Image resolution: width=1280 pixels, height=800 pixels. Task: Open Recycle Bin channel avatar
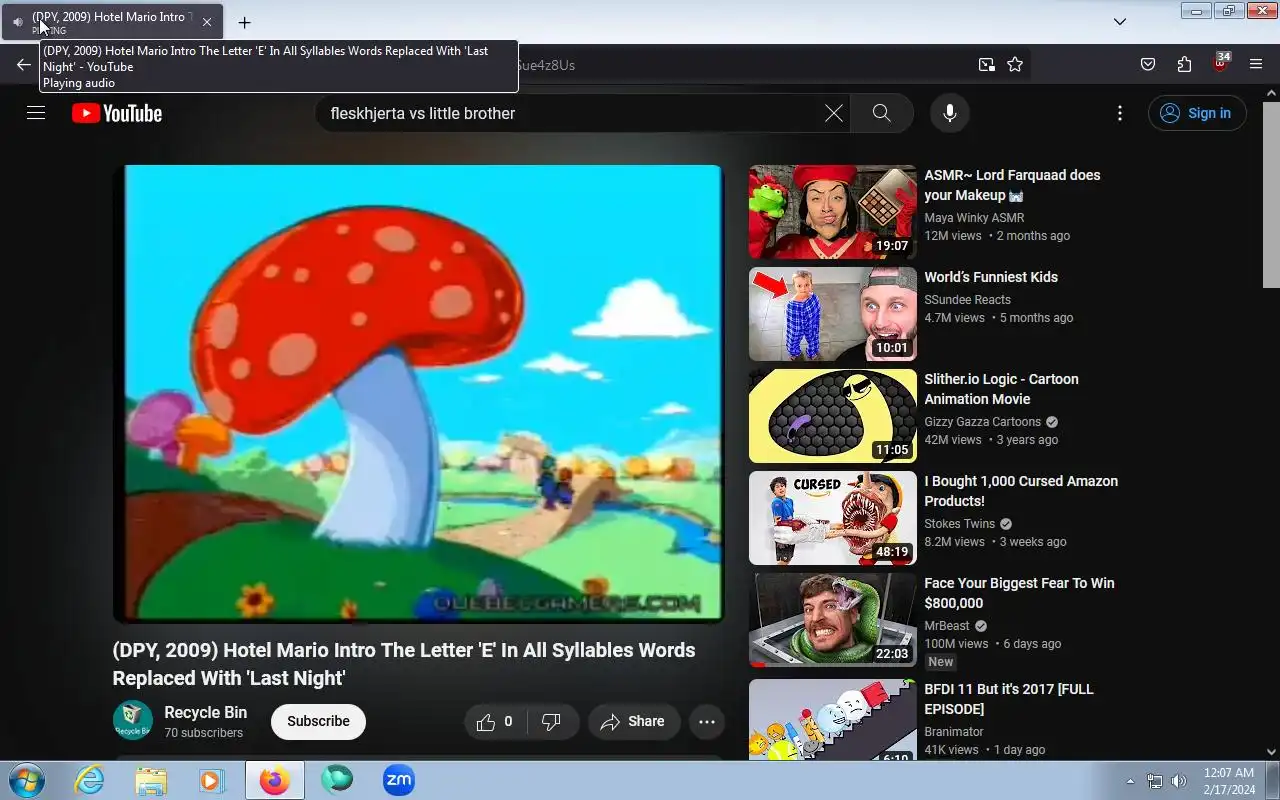point(132,721)
